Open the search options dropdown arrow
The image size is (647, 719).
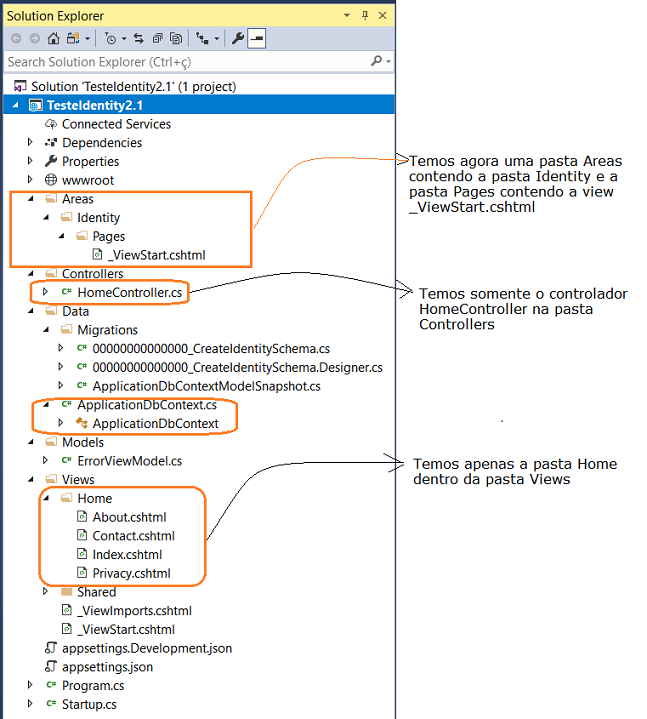[x=388, y=61]
